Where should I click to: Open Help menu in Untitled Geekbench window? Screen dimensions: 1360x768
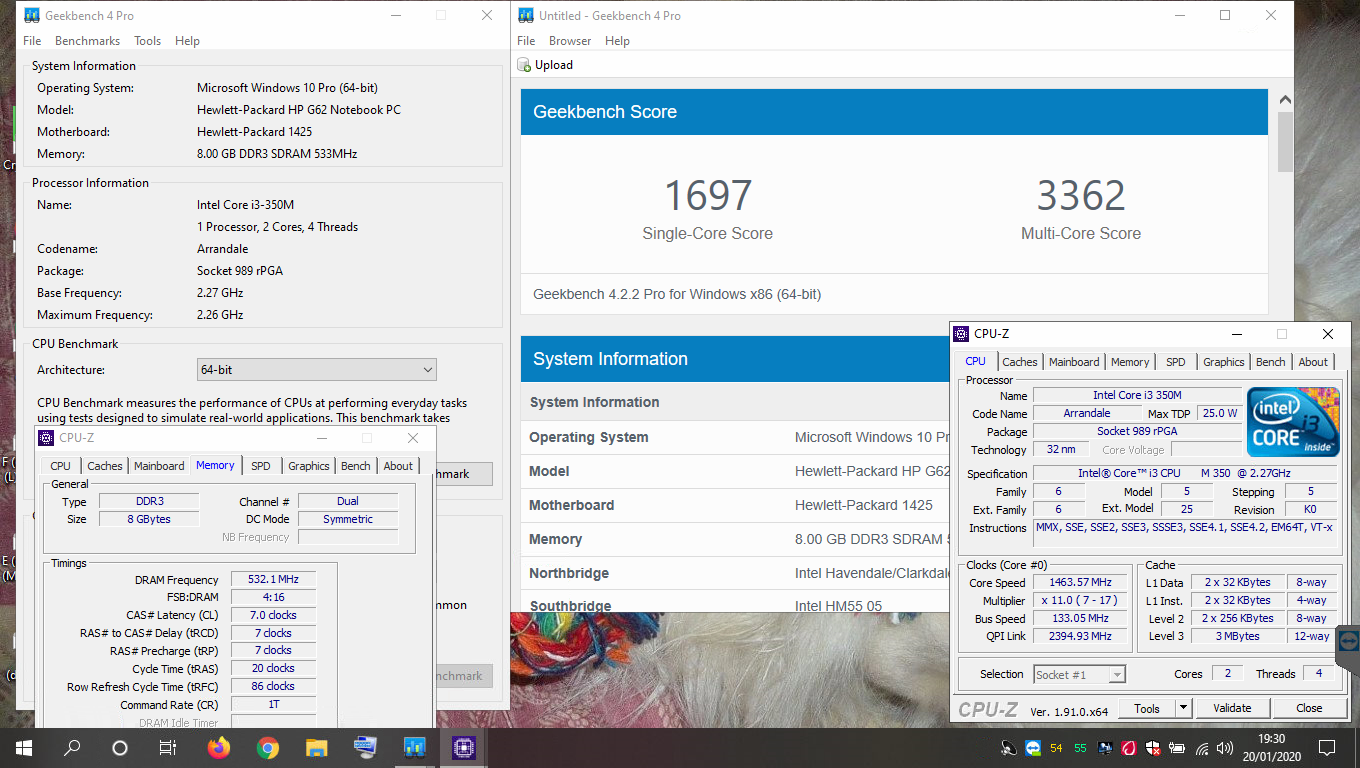pos(617,41)
